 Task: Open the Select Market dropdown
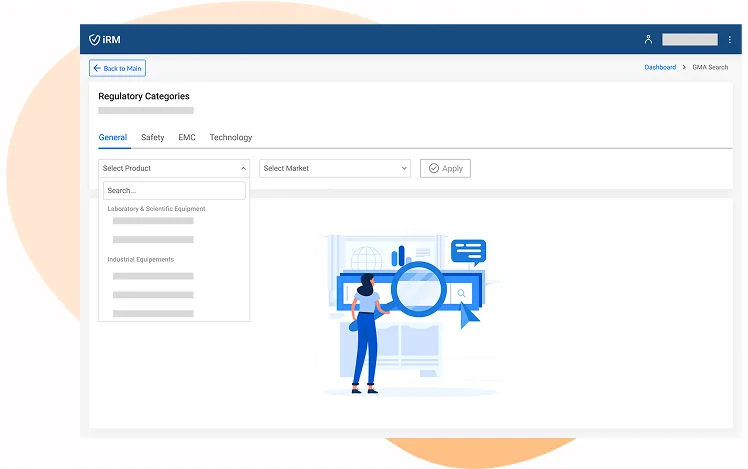pyautogui.click(x=335, y=168)
